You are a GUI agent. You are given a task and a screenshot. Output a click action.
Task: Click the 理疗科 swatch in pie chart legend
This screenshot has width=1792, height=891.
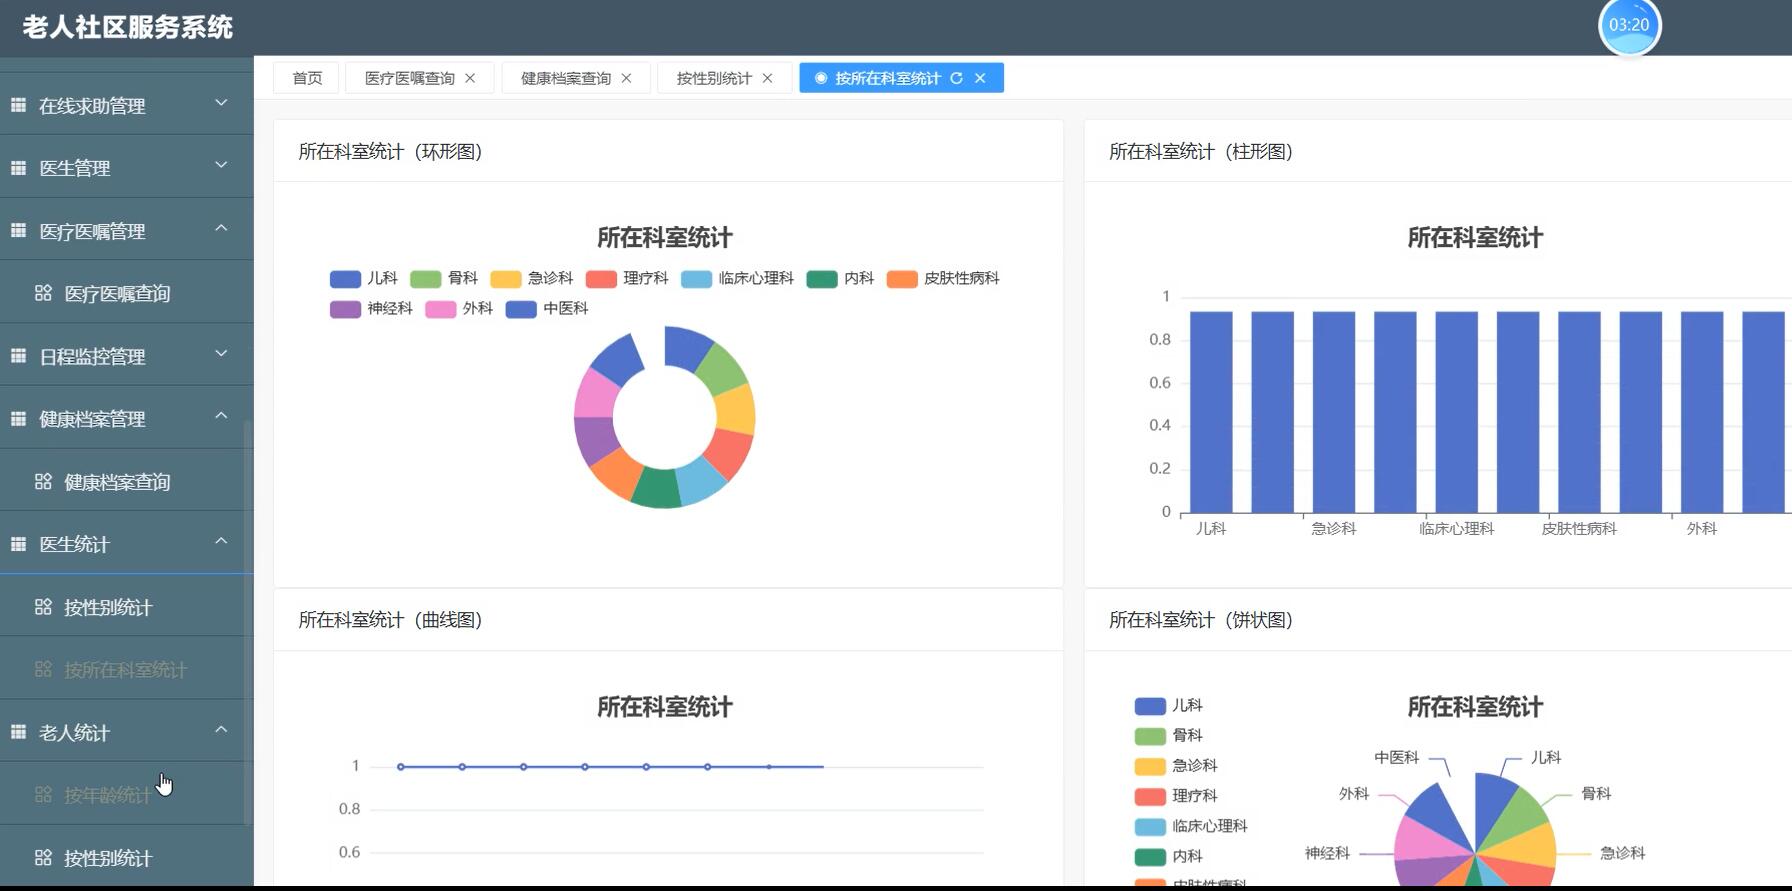[x=1150, y=796]
